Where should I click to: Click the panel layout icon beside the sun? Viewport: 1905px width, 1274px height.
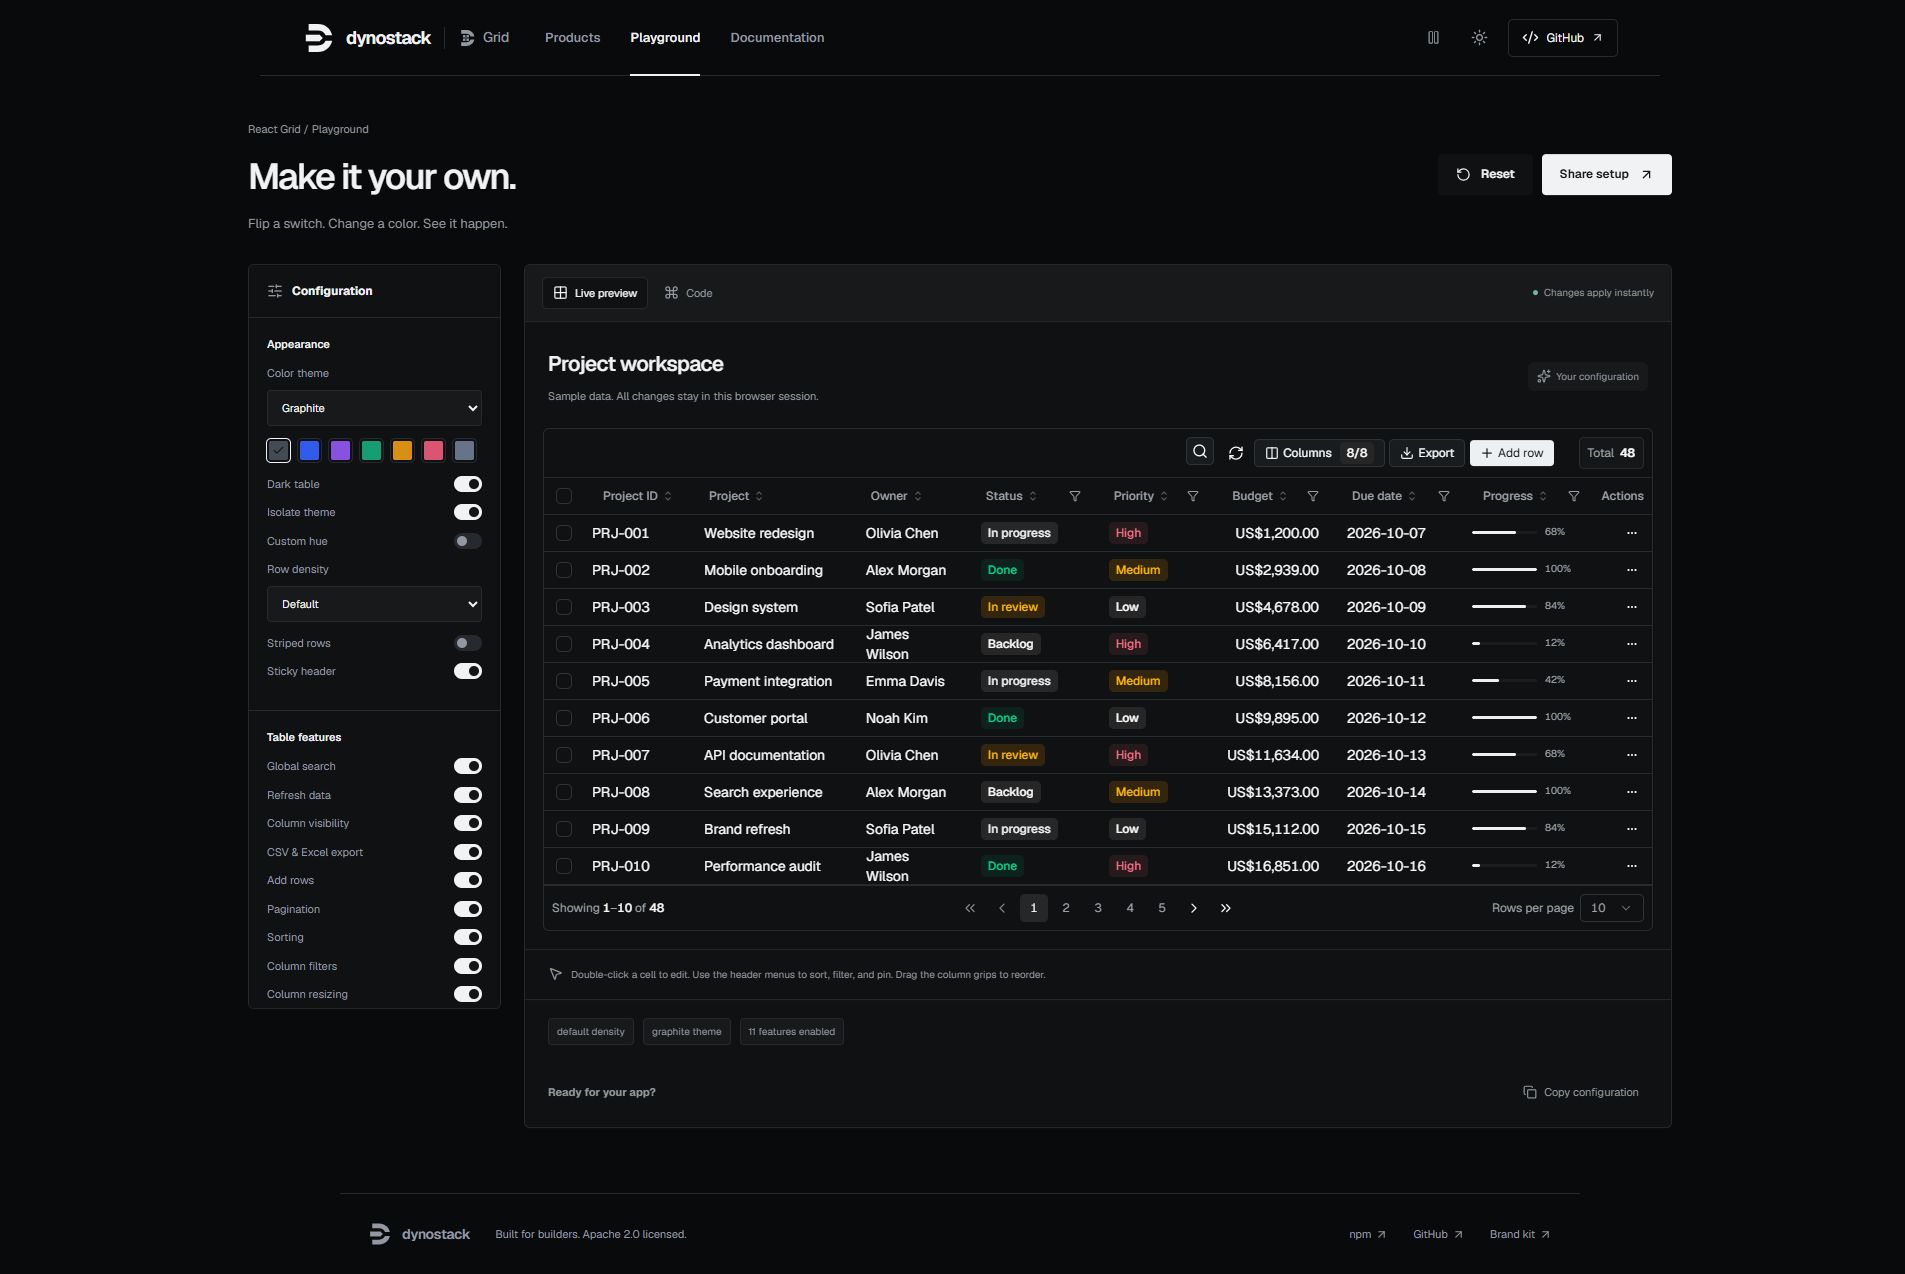coord(1433,38)
